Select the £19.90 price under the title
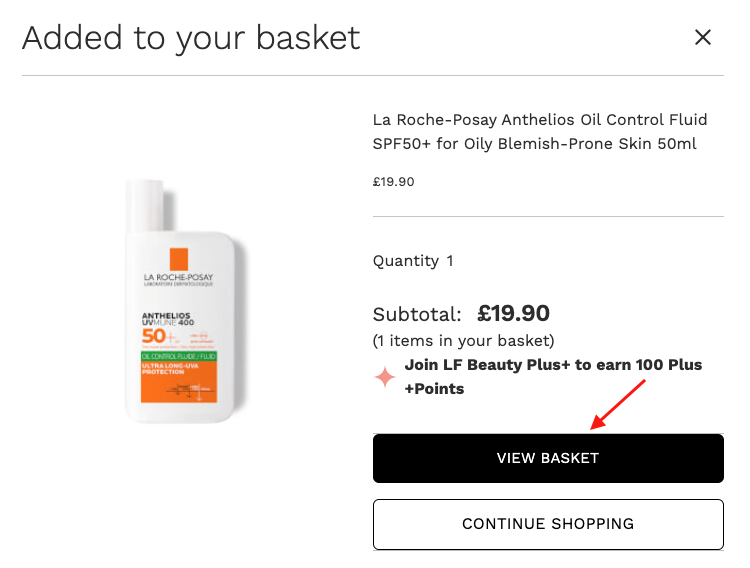The width and height of the screenshot is (750, 568). 393,182
